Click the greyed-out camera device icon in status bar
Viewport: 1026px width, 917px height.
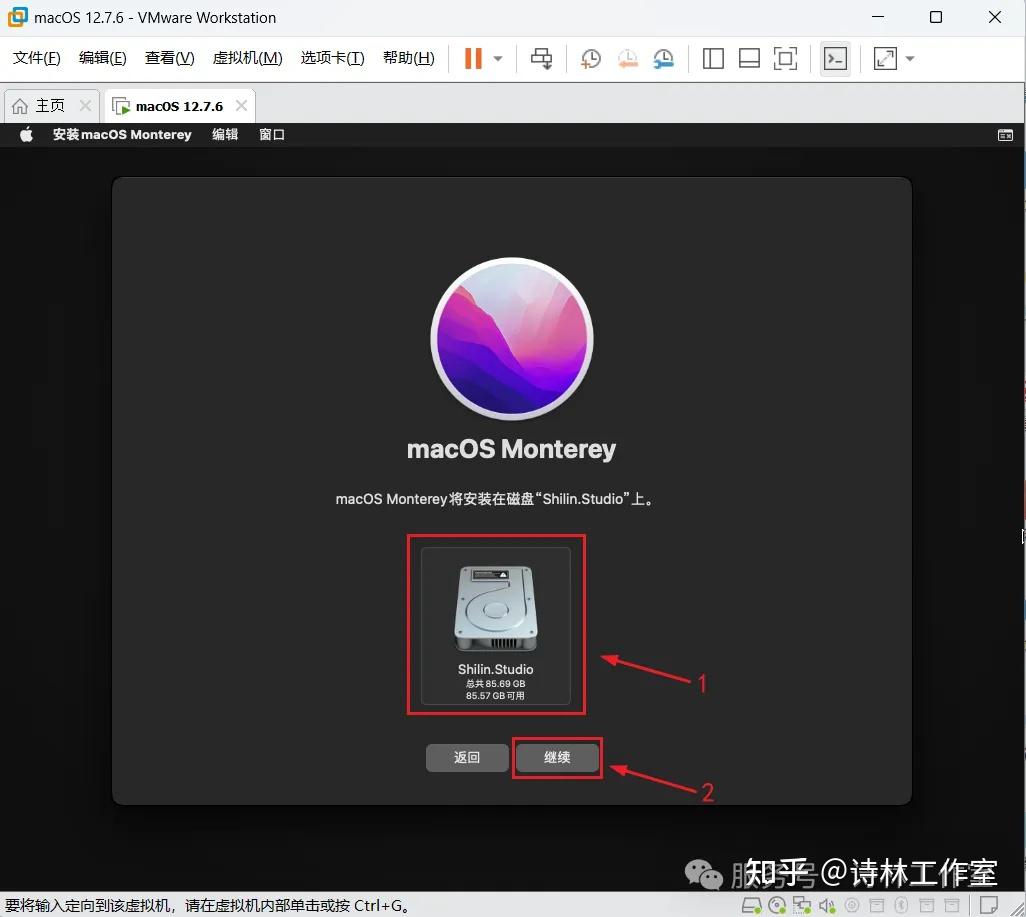(x=852, y=905)
